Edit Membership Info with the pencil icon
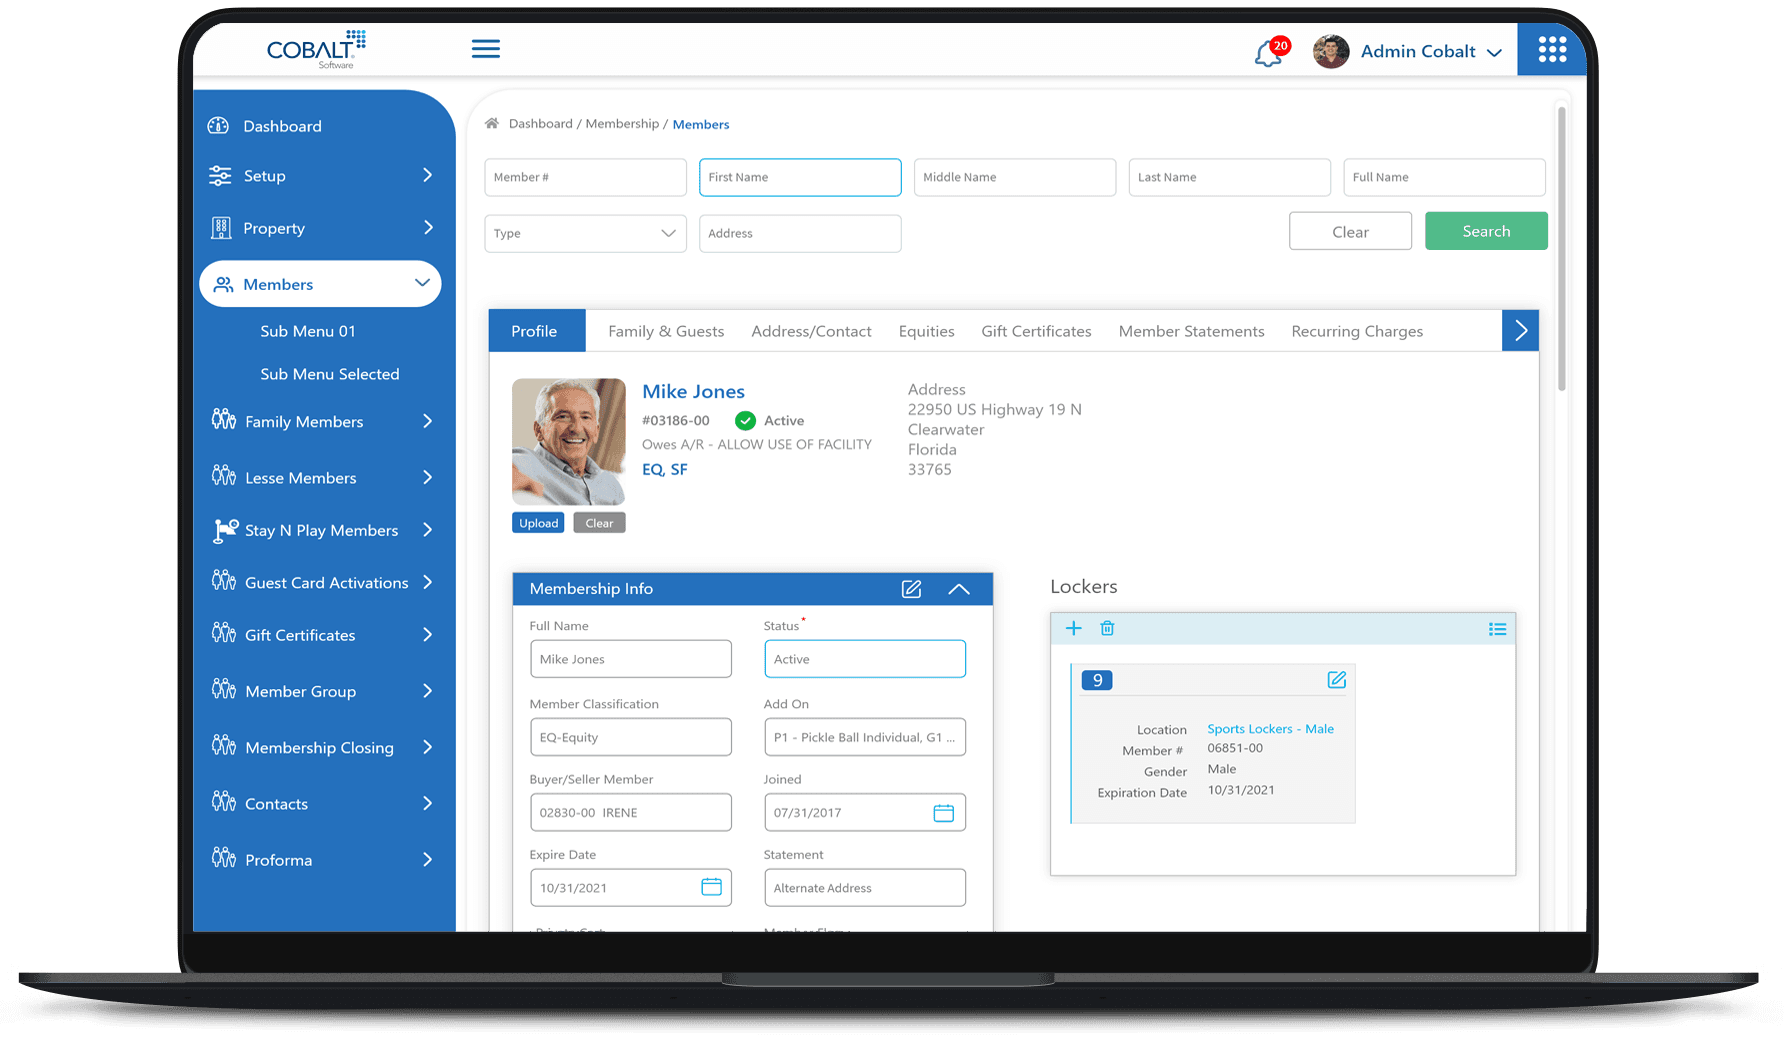This screenshot has width=1784, height=1064. 911,589
